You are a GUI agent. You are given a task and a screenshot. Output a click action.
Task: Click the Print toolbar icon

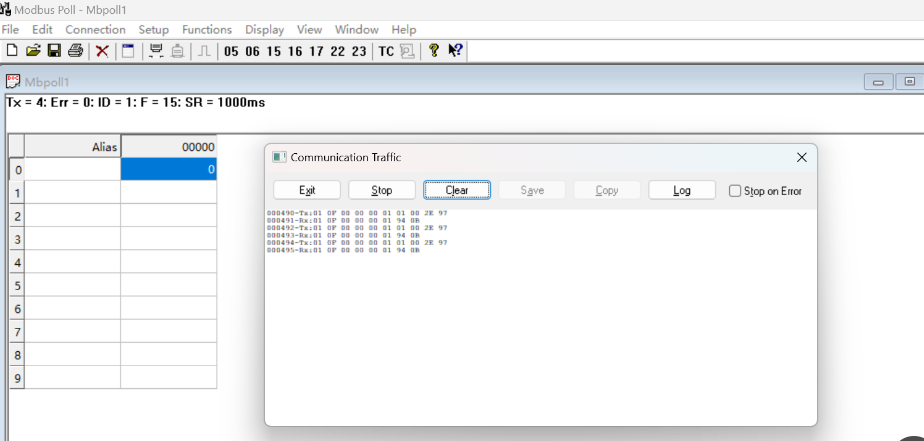pyautogui.click(x=75, y=51)
